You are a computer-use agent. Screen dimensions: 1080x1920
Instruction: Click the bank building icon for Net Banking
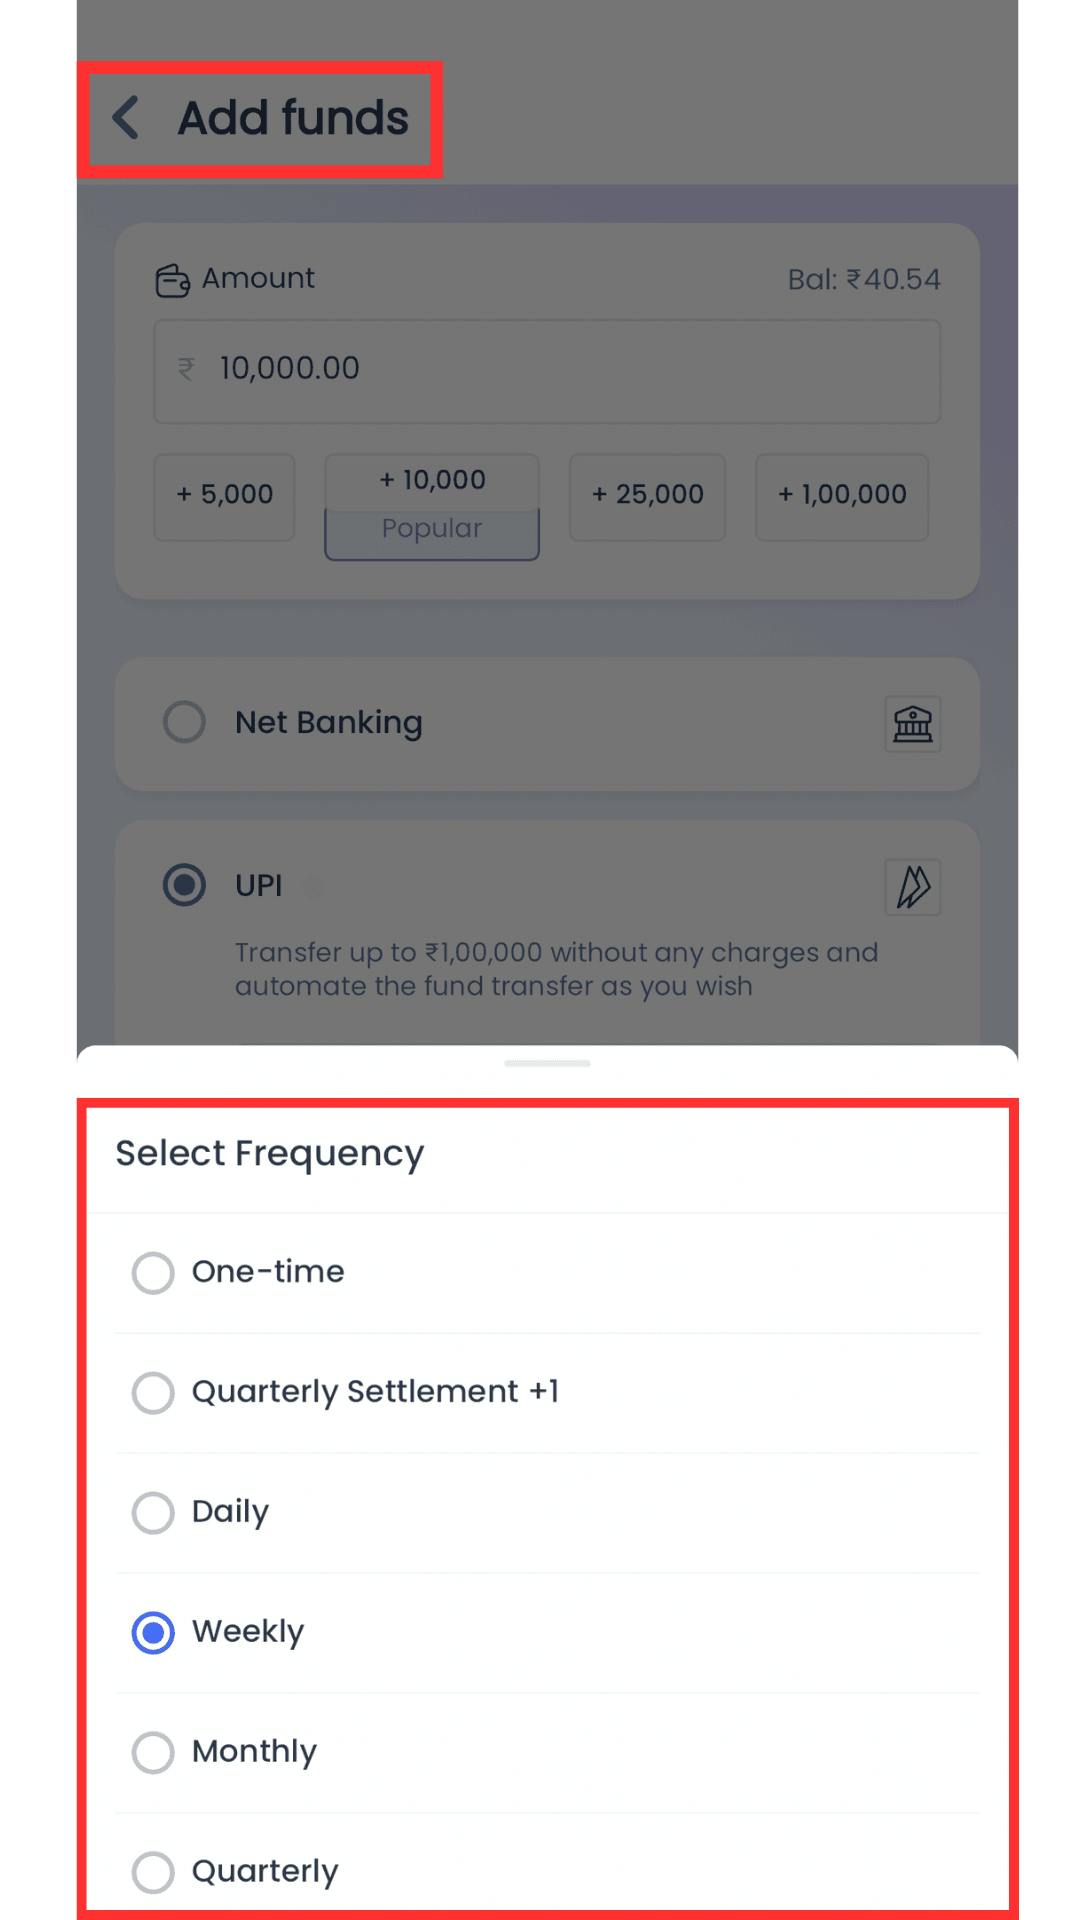912,723
